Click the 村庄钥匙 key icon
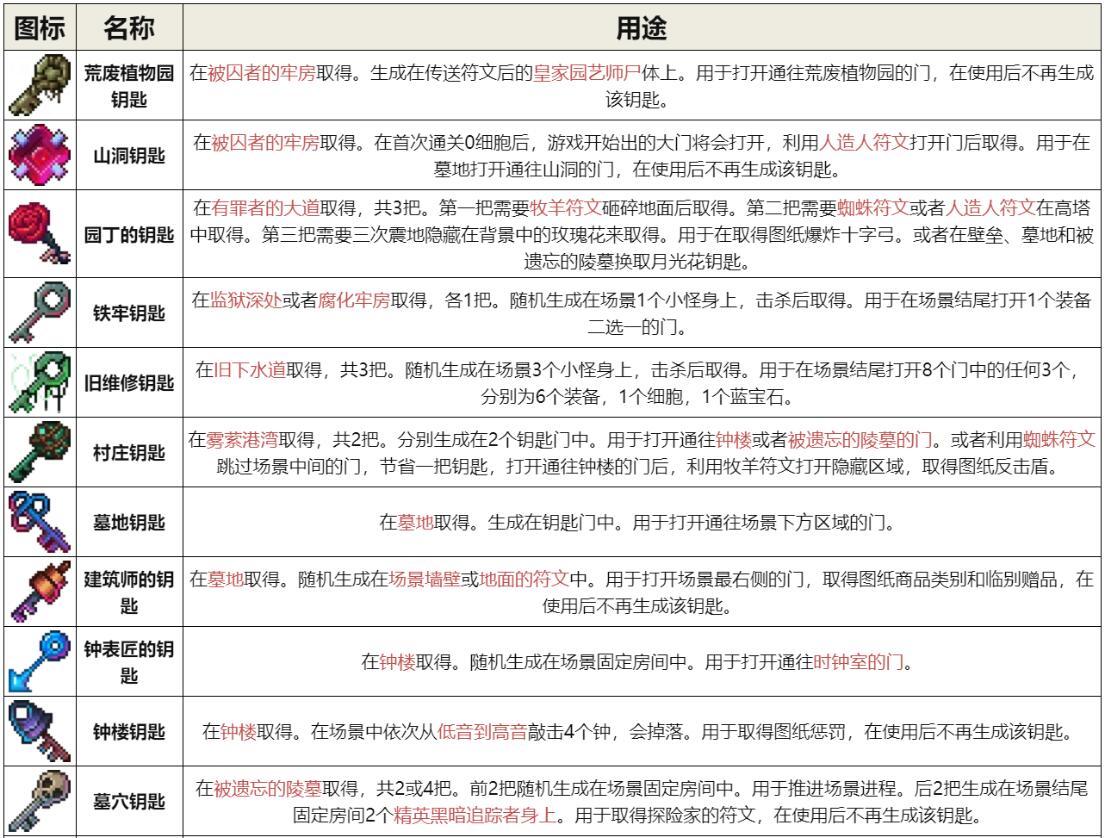This screenshot has width=1105, height=838. (38, 453)
